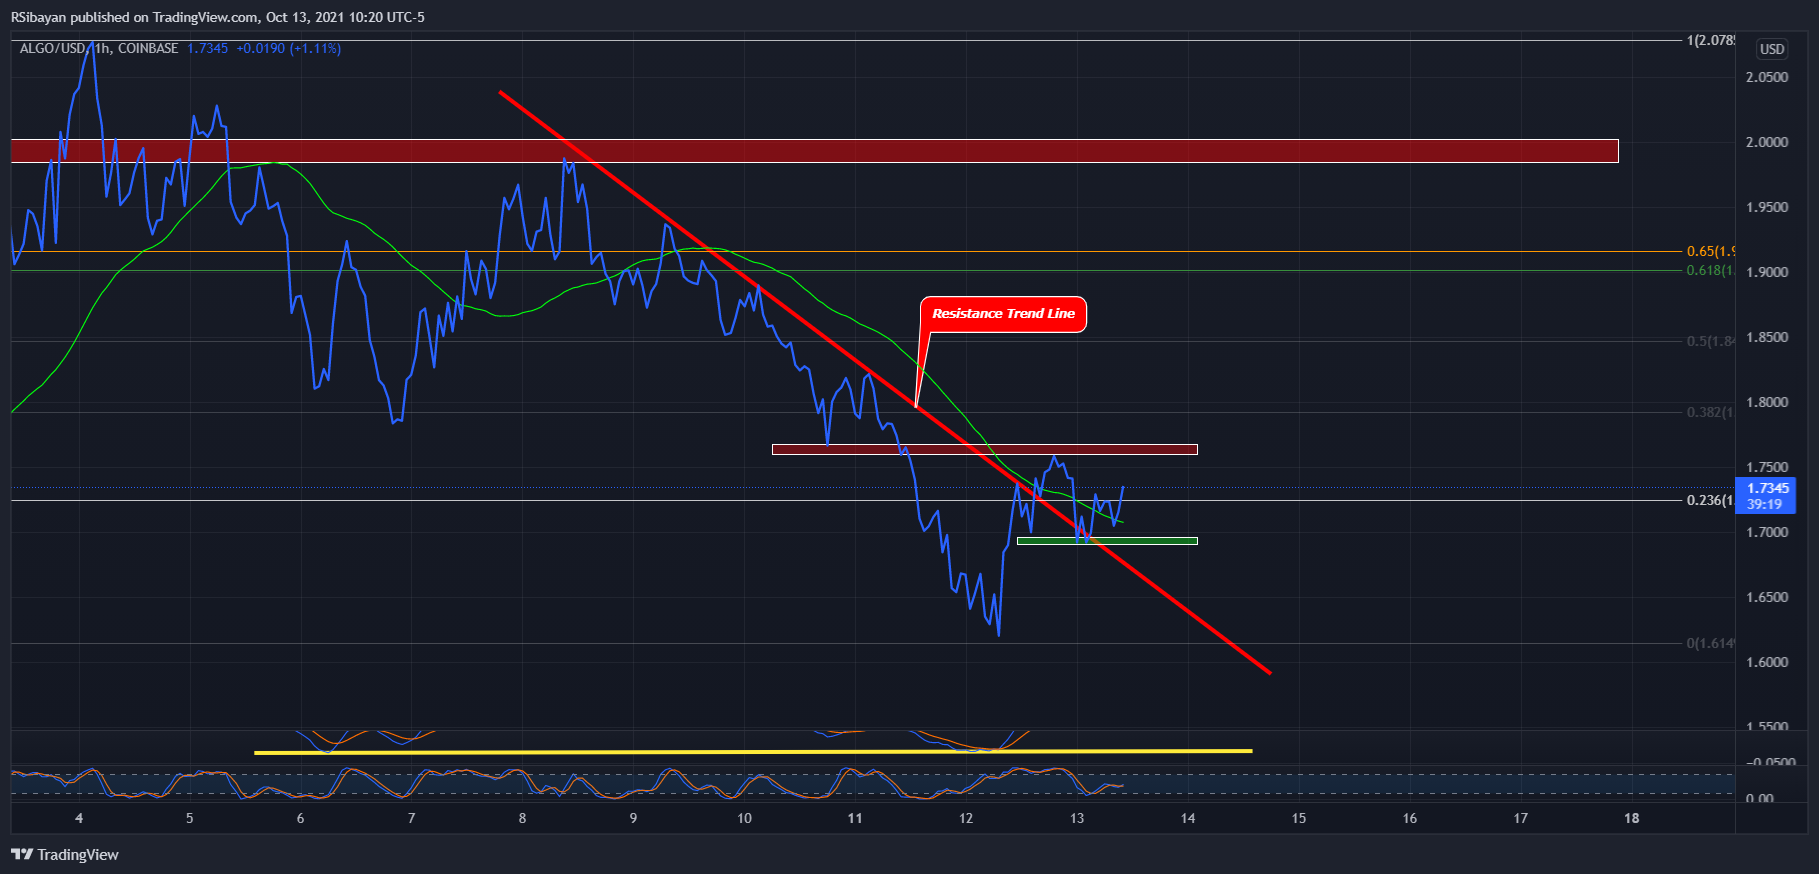1819x874 pixels.
Task: Click price axis label 2.0500
Action: pos(1767,77)
